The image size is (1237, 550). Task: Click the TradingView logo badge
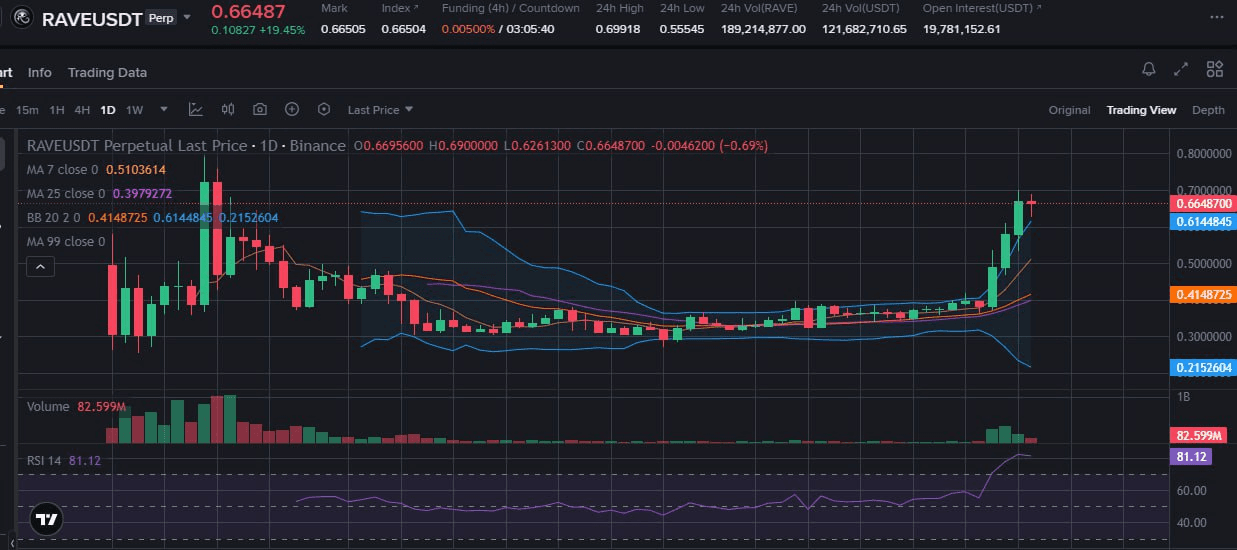(x=45, y=519)
